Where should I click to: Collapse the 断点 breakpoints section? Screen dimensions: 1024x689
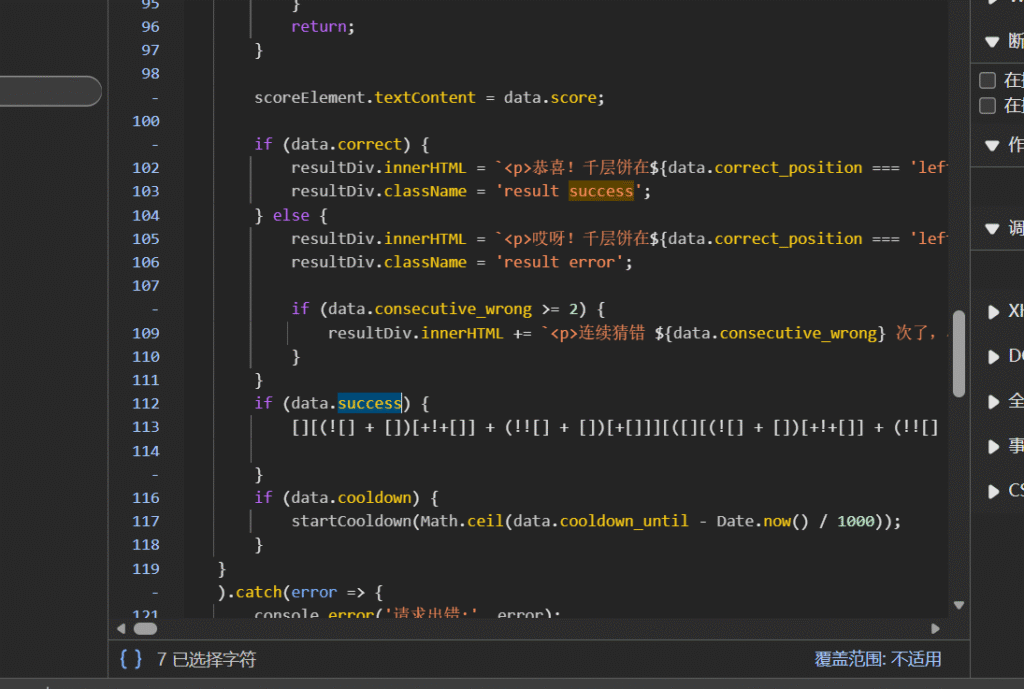tap(992, 41)
